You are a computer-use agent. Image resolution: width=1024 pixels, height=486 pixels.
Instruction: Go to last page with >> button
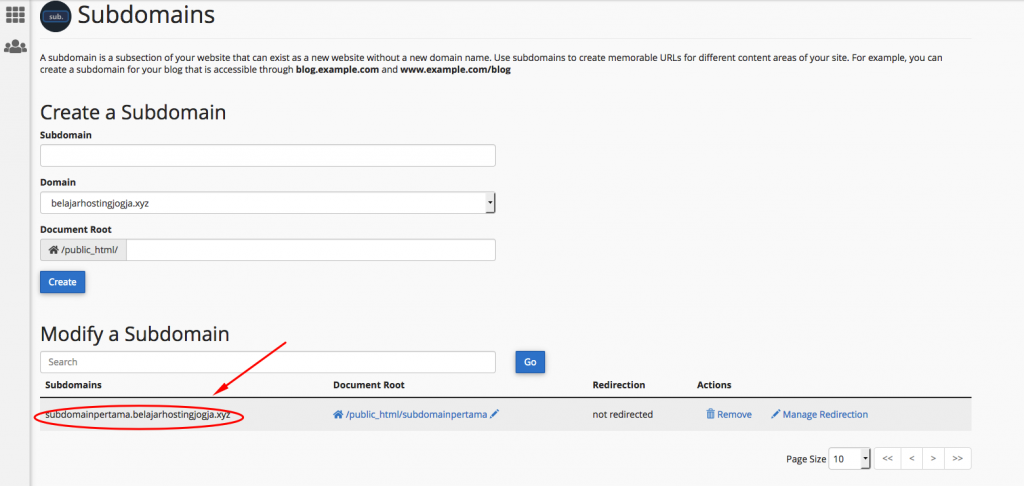pos(957,459)
